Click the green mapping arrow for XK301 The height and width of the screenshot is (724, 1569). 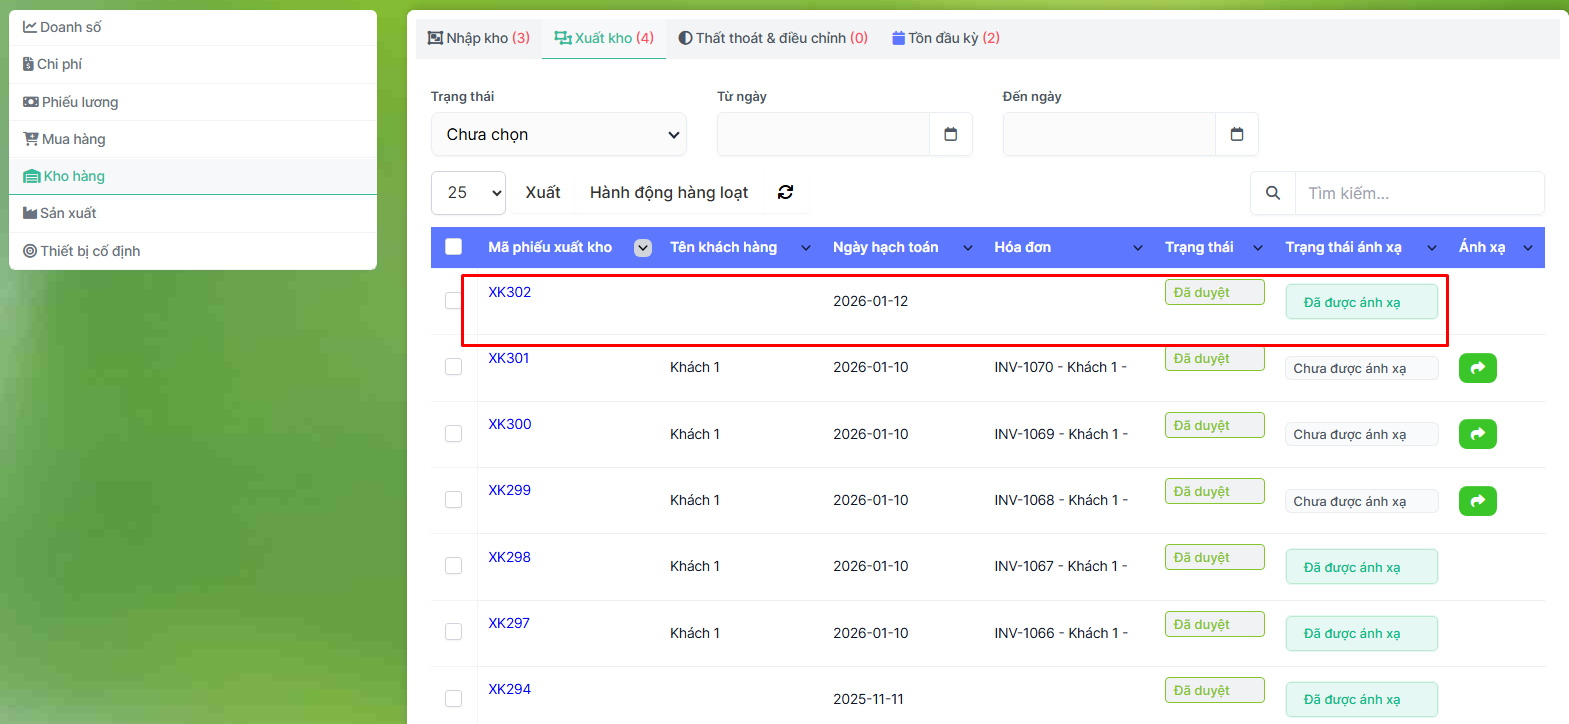(1477, 368)
